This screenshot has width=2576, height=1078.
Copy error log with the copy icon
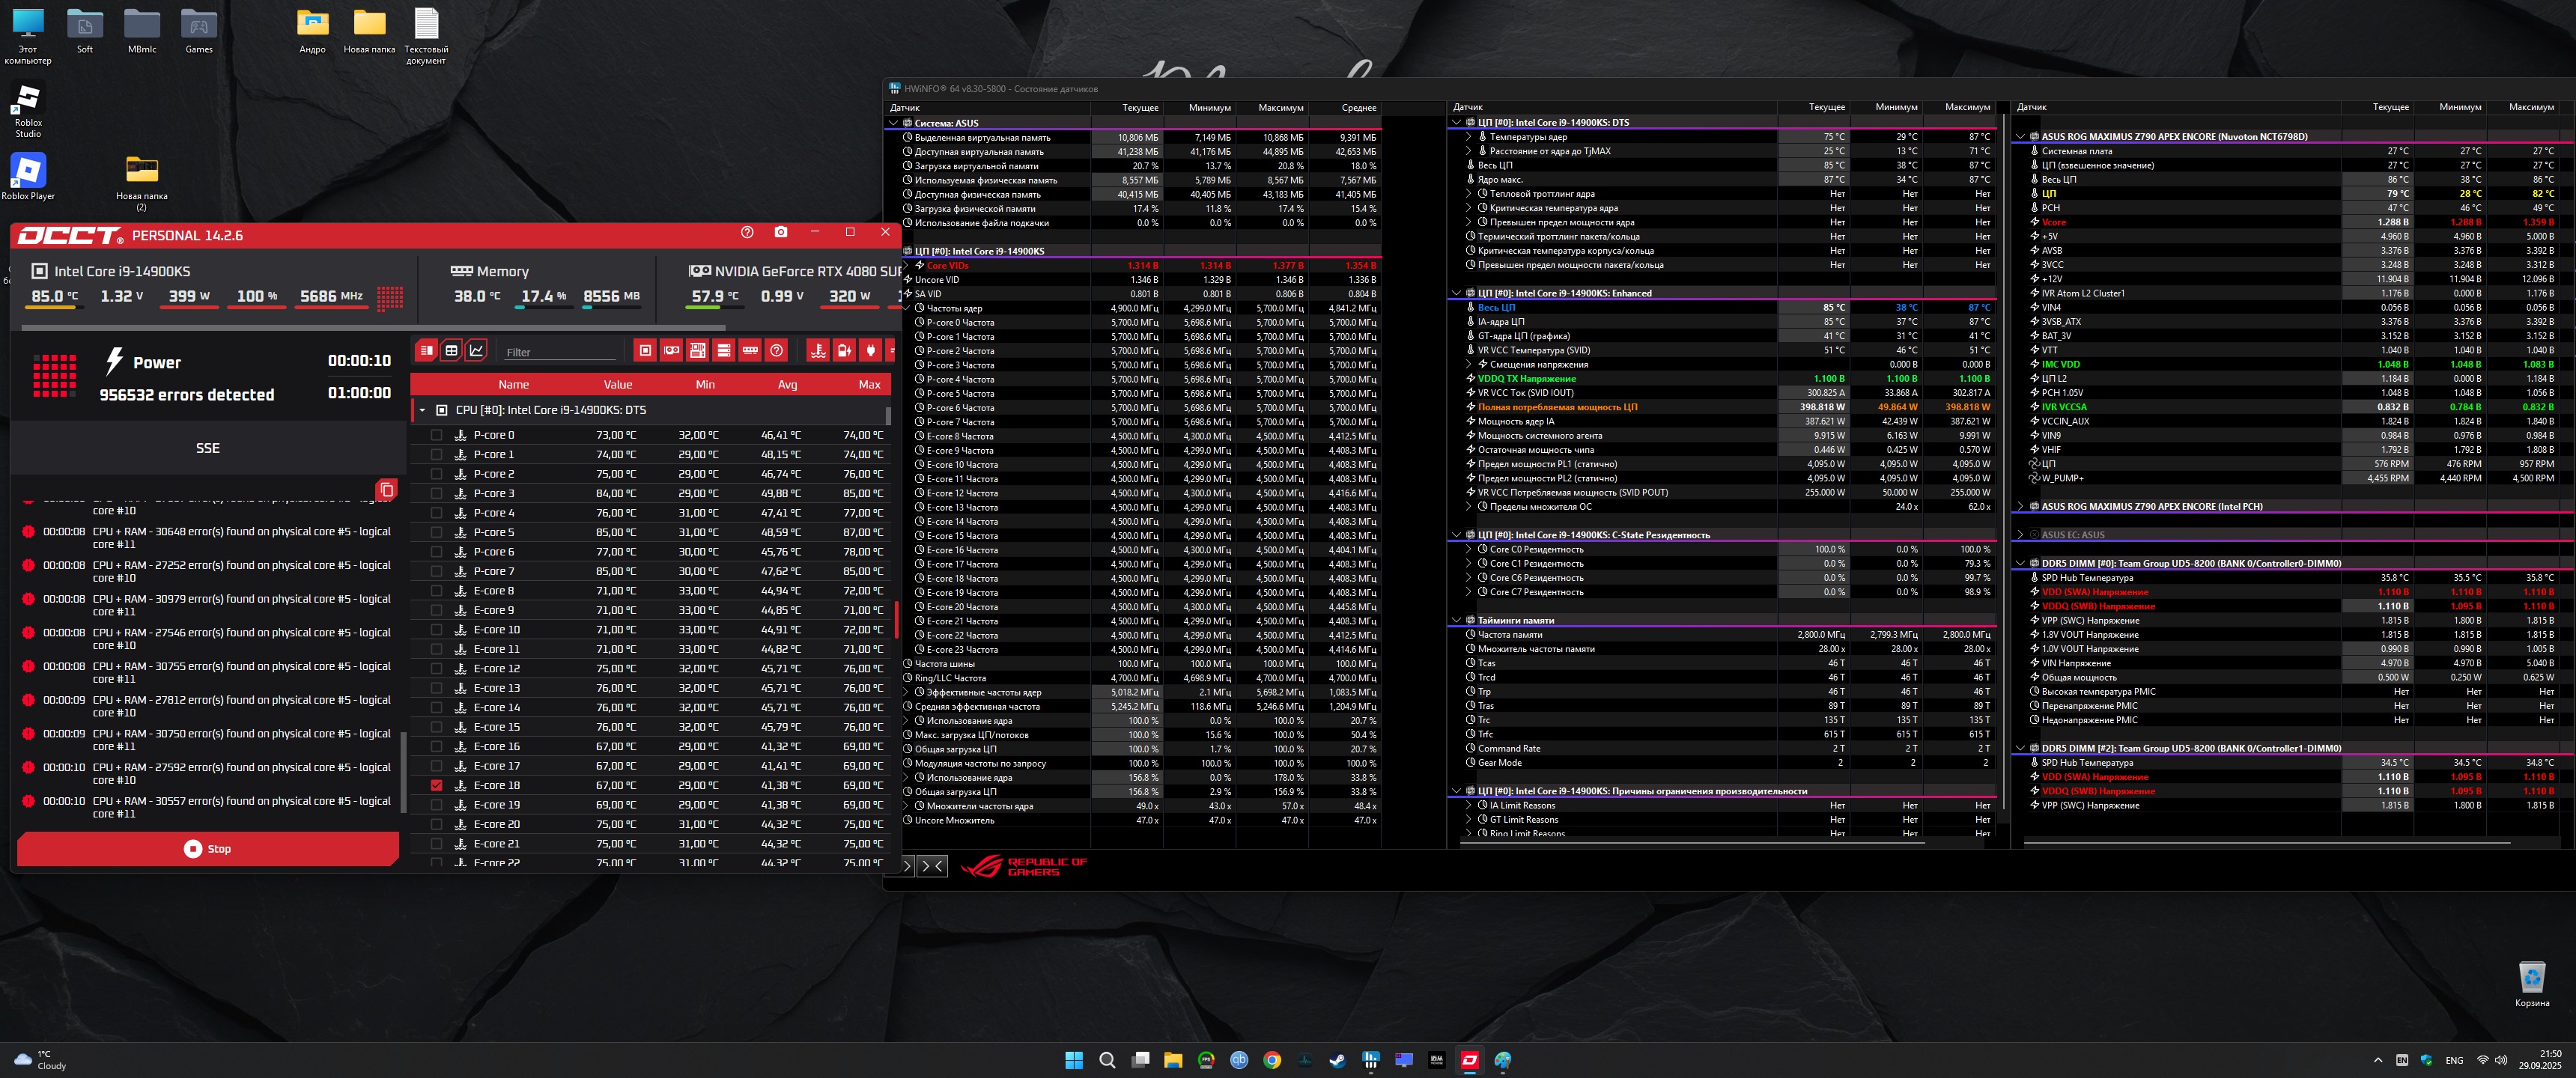387,489
